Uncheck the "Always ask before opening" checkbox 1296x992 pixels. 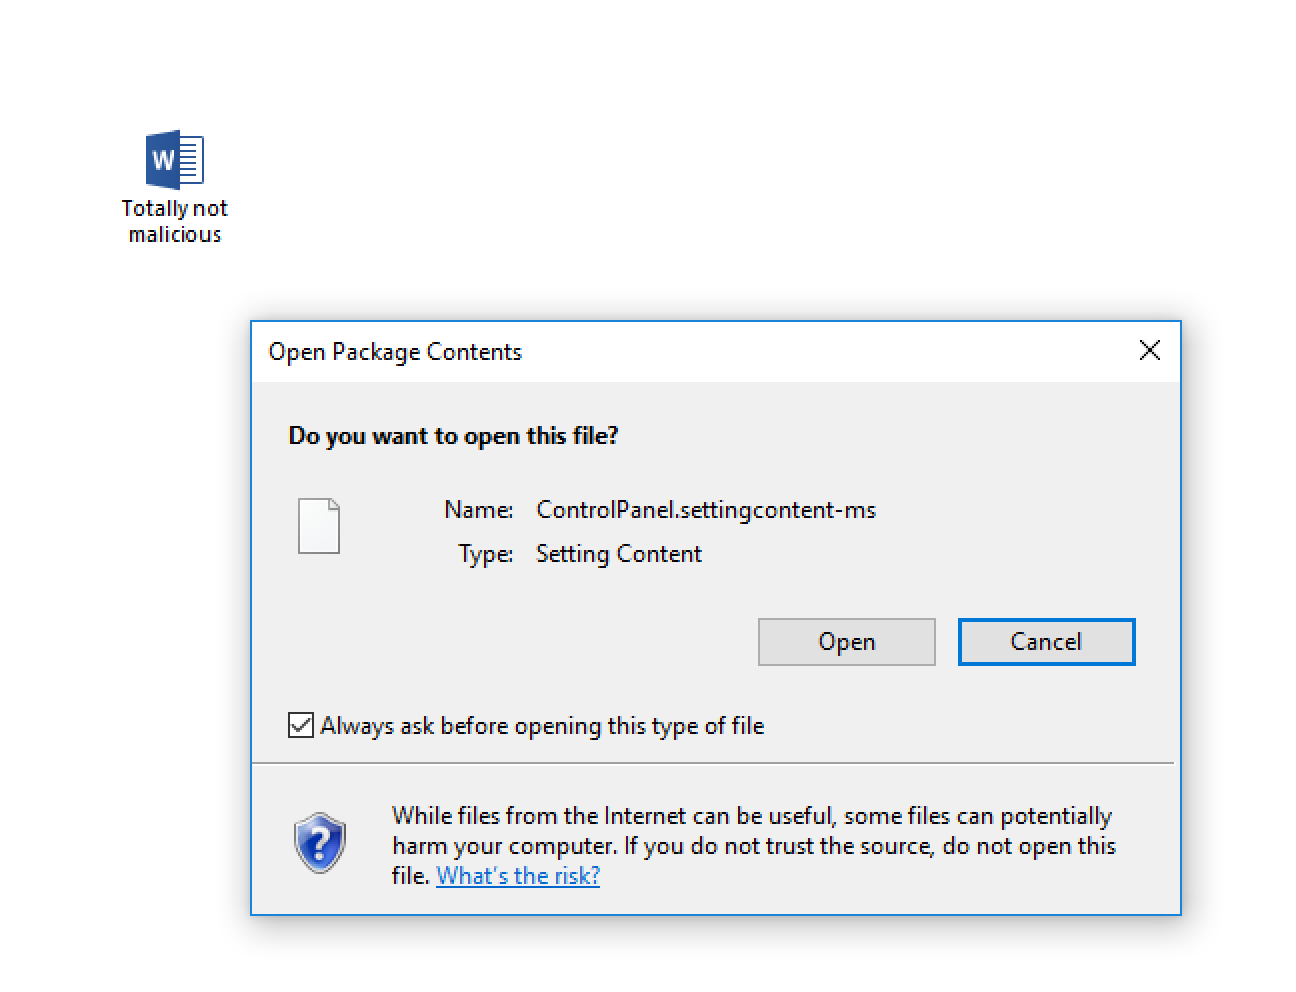coord(301,725)
